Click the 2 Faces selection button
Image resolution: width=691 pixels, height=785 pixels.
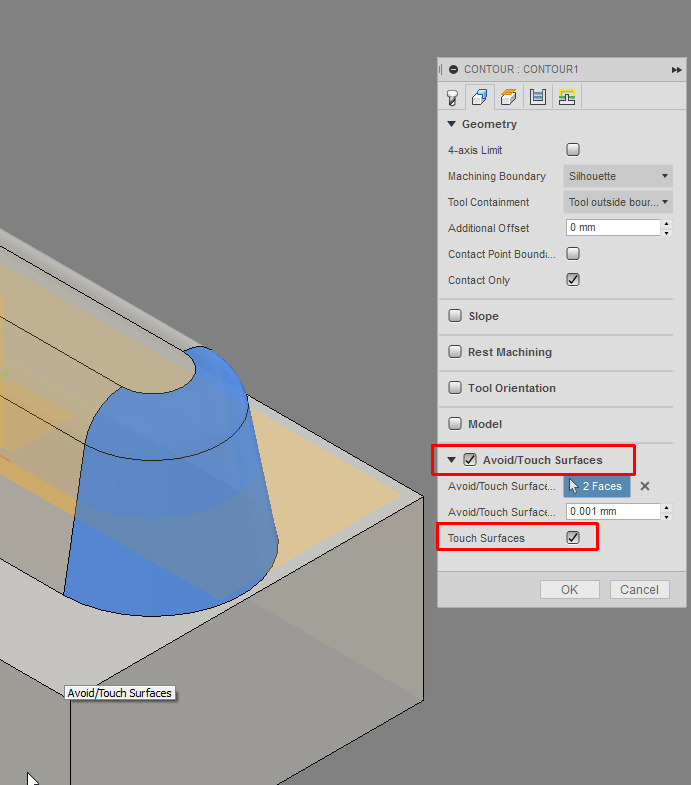tap(597, 486)
